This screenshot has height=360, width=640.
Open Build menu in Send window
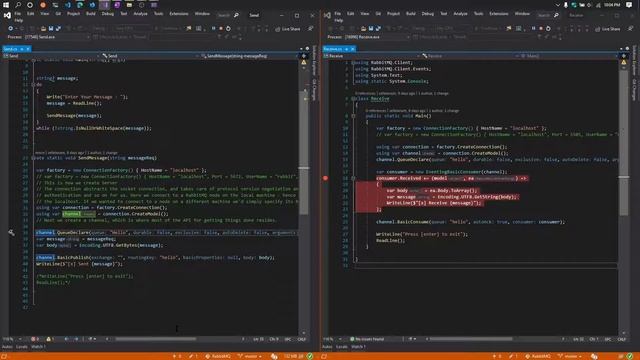(x=91, y=13)
